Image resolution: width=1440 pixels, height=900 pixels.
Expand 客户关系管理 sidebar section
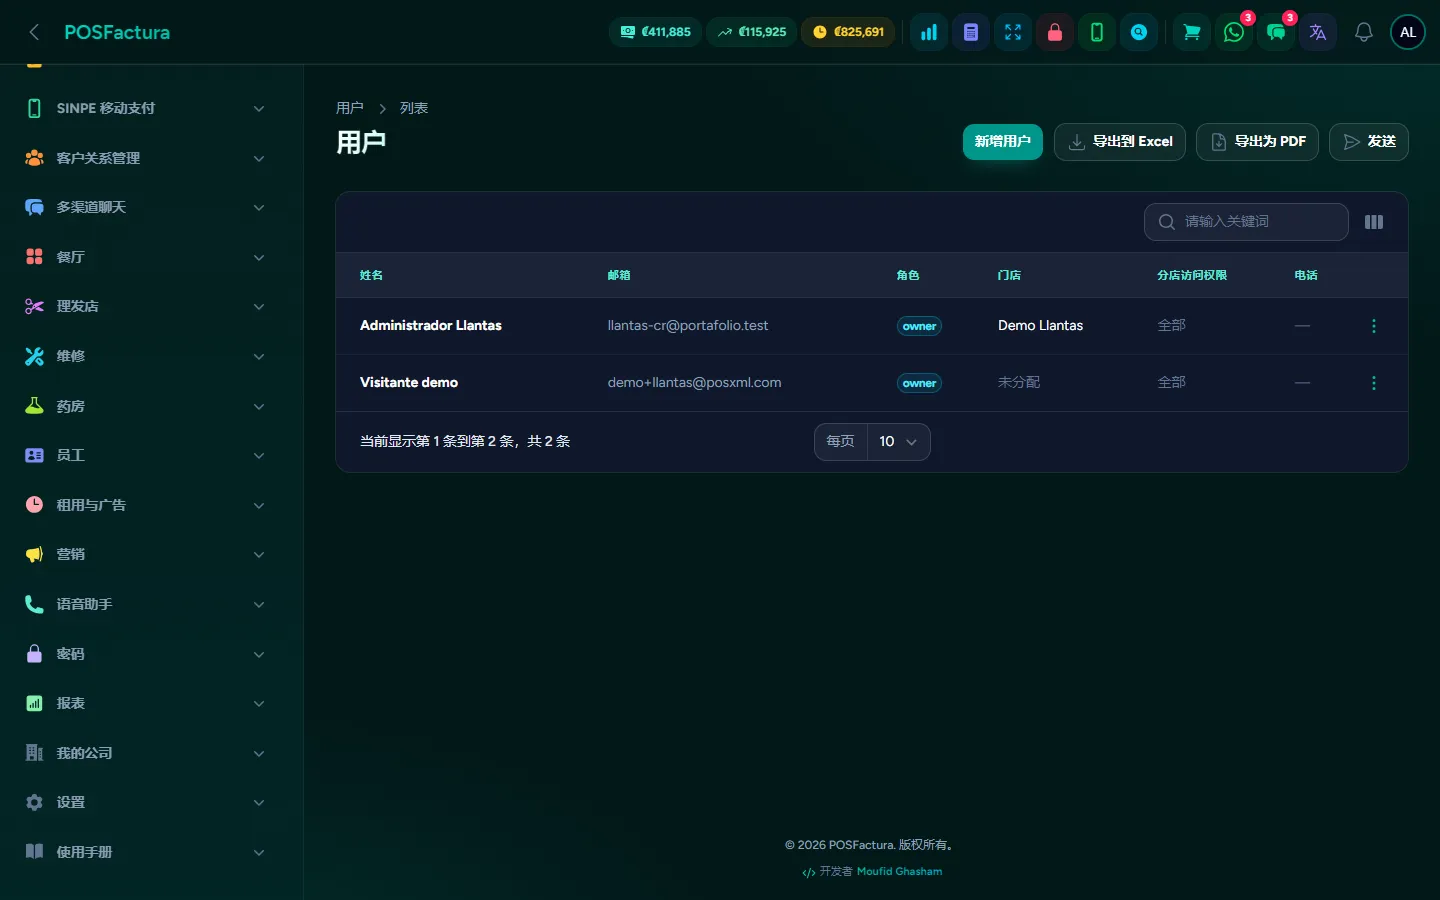coord(145,158)
